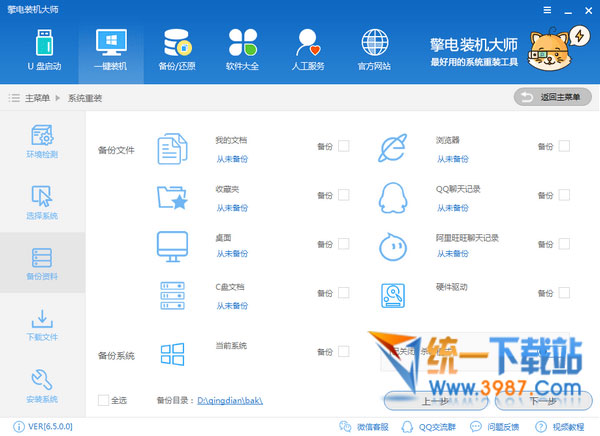This screenshot has height=436, width=600.
Task: Check backup box for 阿里旺旺聊天记录
Action: pyautogui.click(x=564, y=244)
